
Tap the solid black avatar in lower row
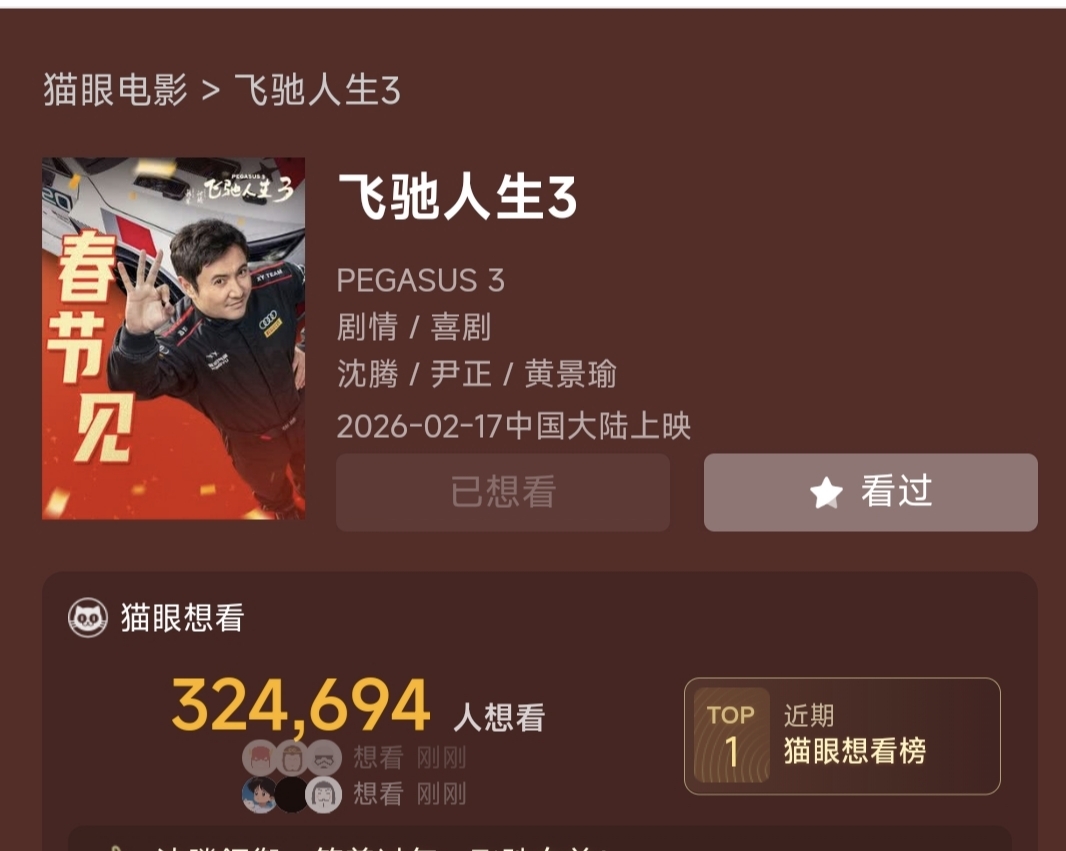coord(292,795)
